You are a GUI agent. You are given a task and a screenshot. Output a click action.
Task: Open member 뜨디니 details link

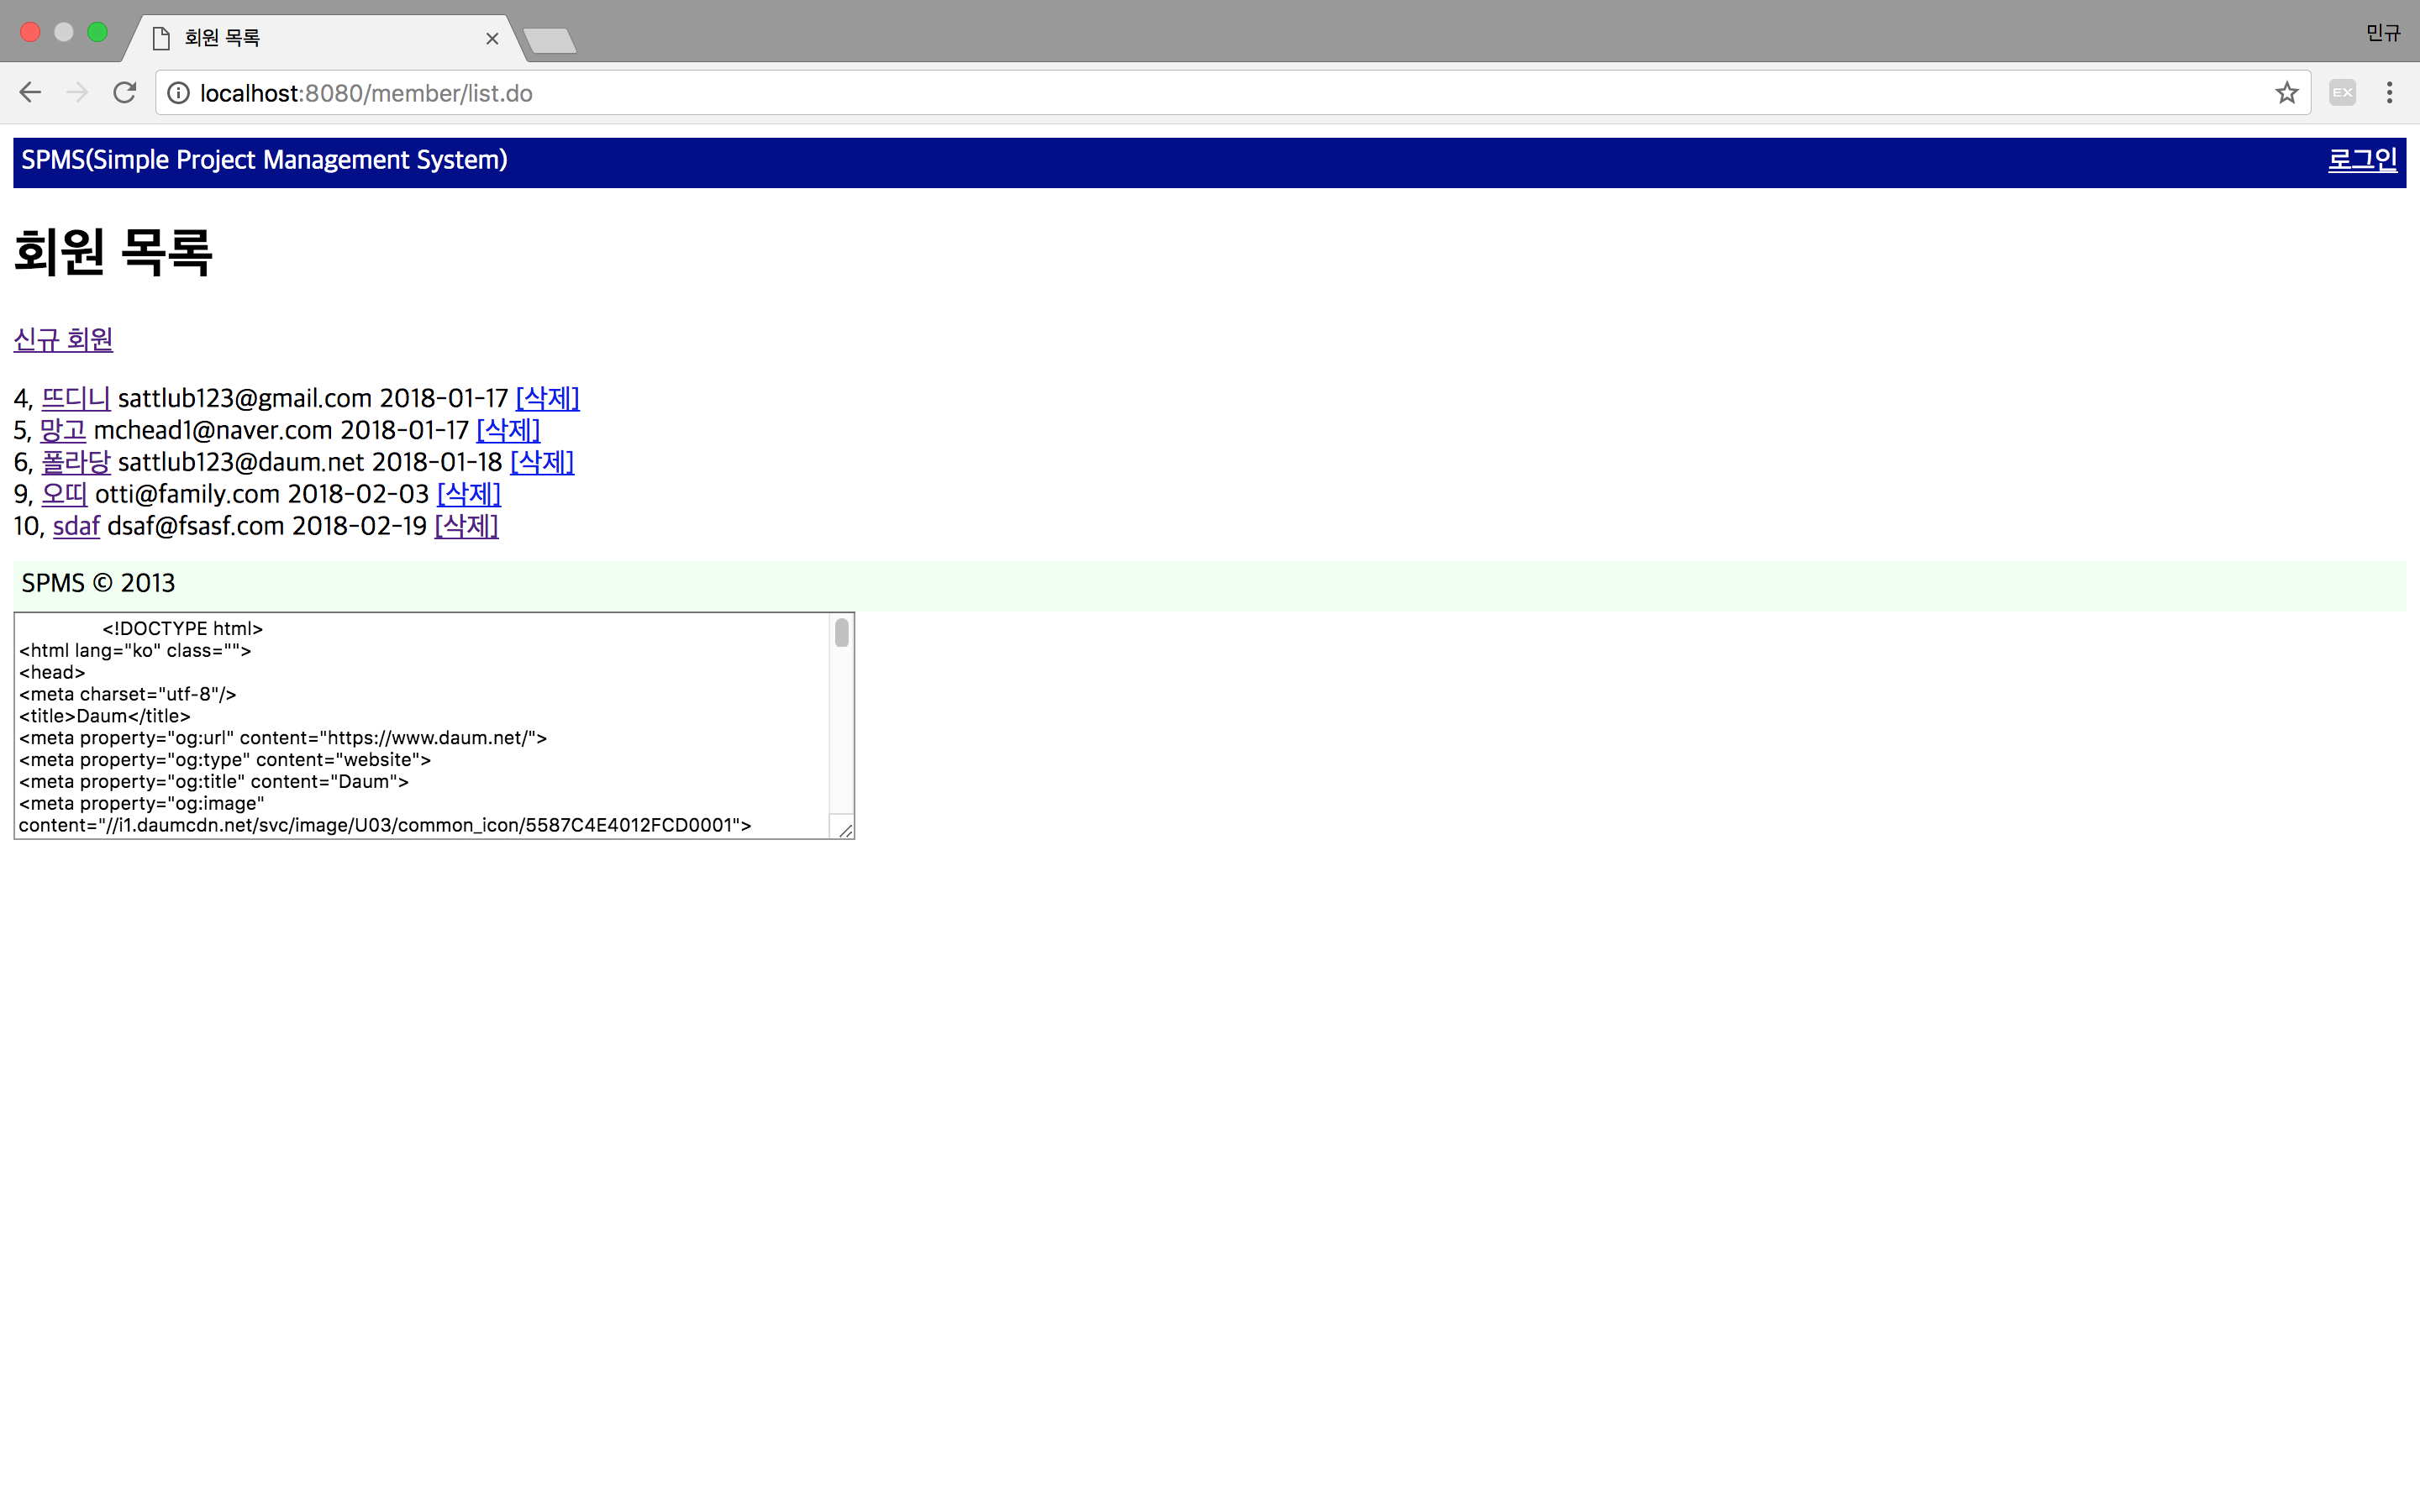[76, 399]
